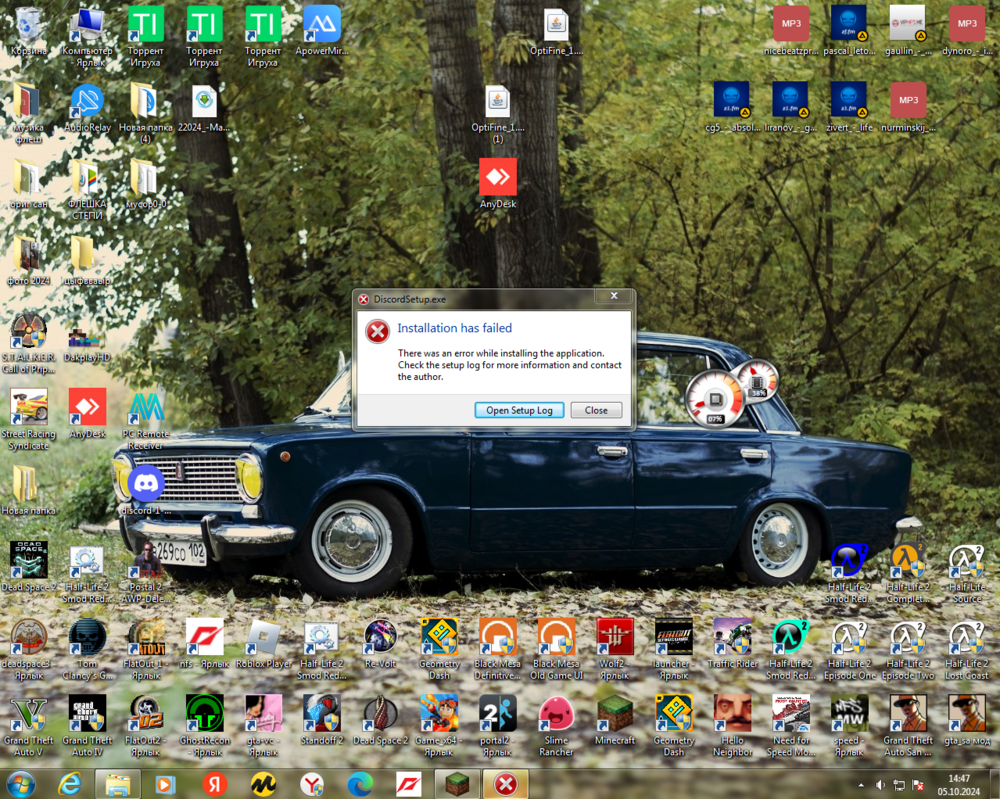Select the discord 1 installer icon
Screen dimensions: 1000x799
click(x=146, y=490)
